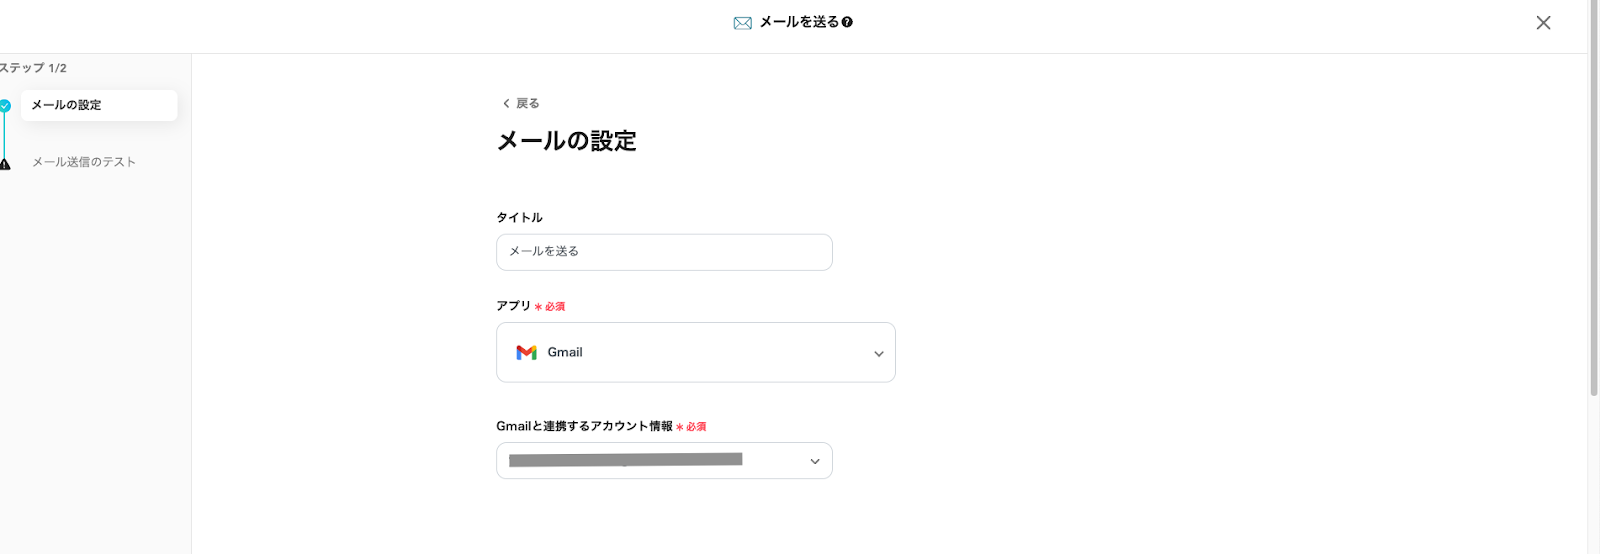1600x554 pixels.
Task: Click the teal checkmark step icon
Action: pos(5,105)
